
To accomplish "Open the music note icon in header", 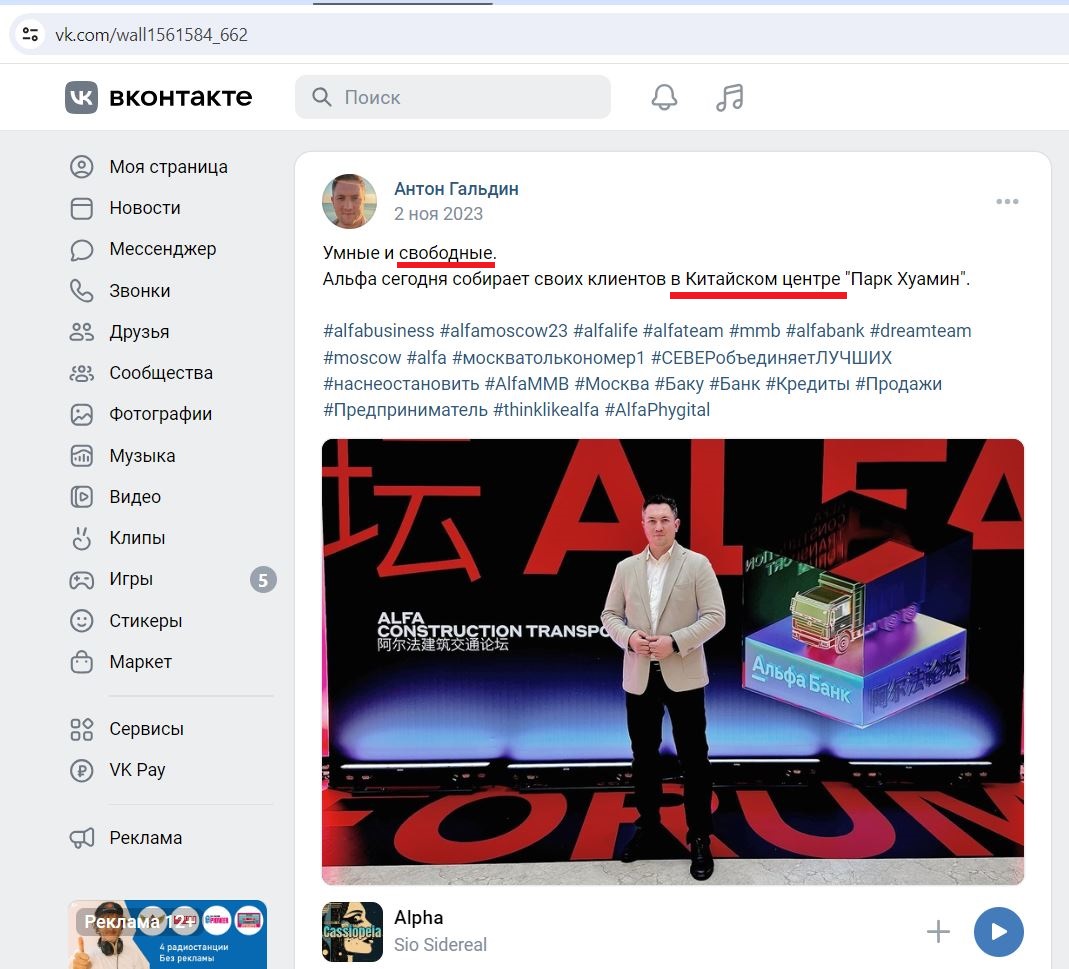I will (729, 98).
